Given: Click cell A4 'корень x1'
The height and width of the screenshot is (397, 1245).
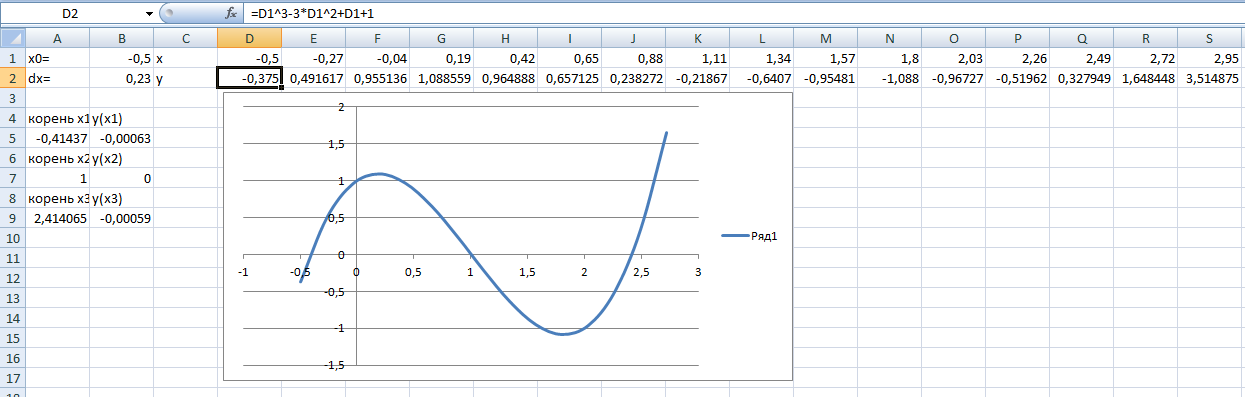Looking at the screenshot, I should [58, 118].
